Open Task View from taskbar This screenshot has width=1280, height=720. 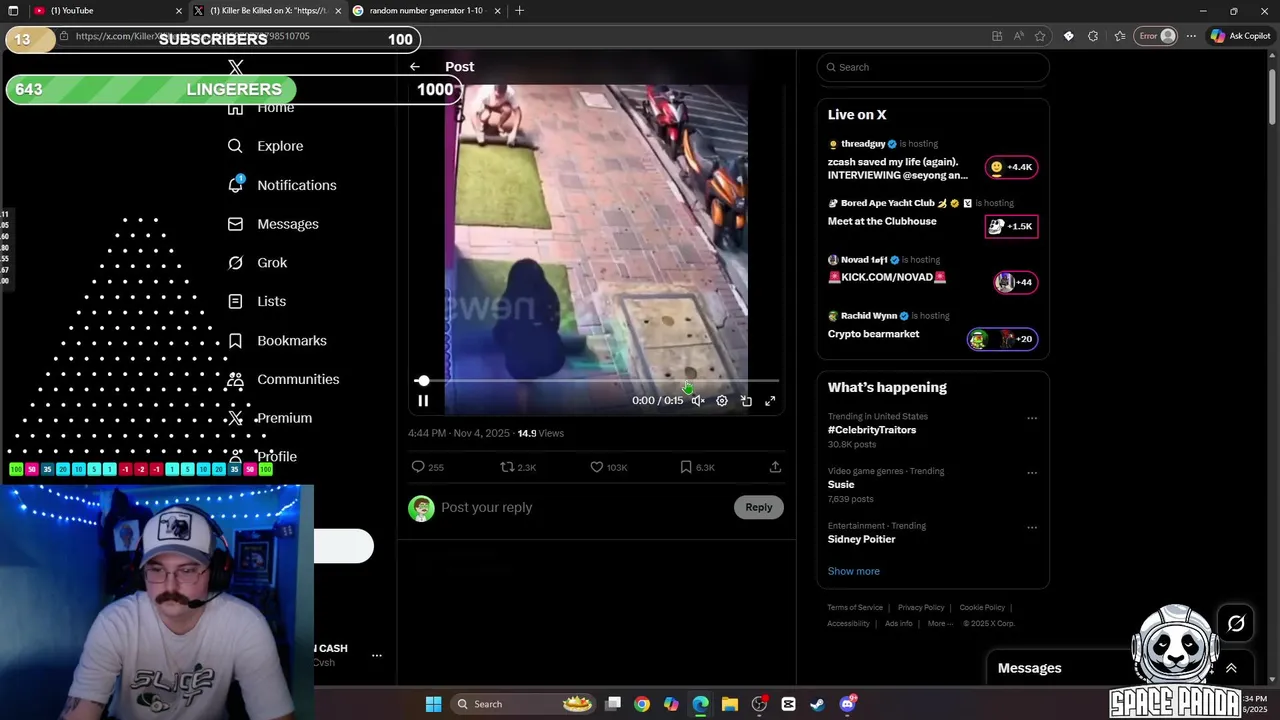point(613,704)
